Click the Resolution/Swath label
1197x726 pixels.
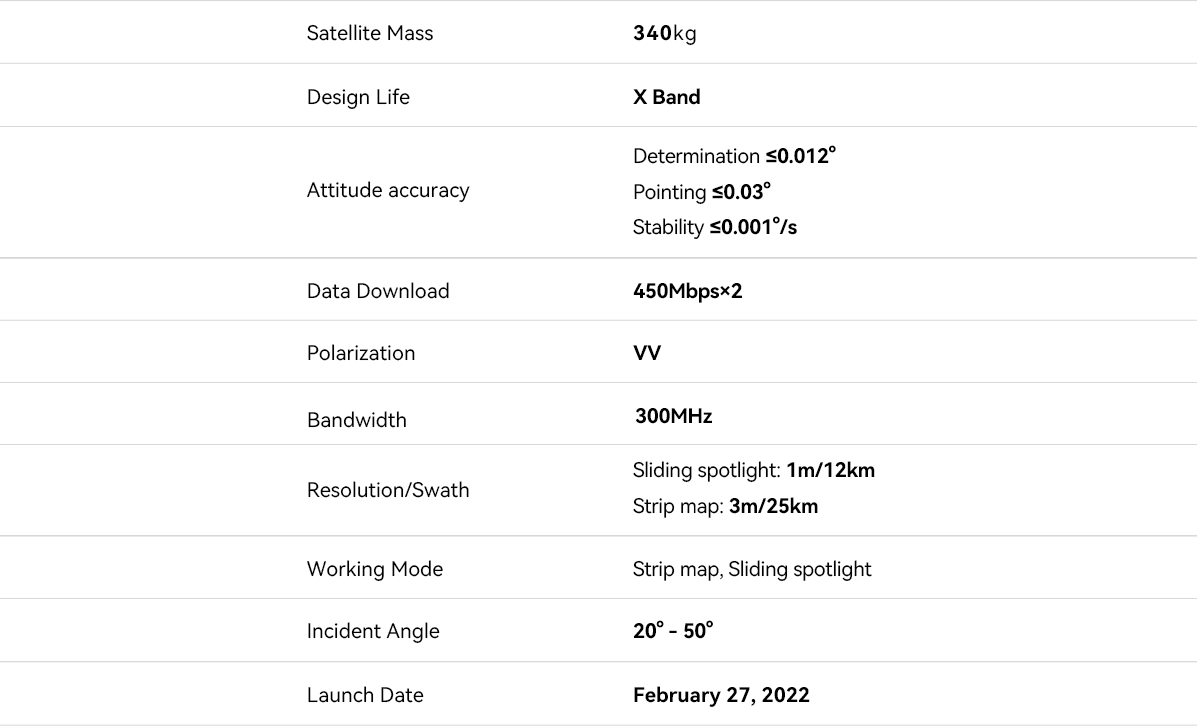pyautogui.click(x=388, y=490)
